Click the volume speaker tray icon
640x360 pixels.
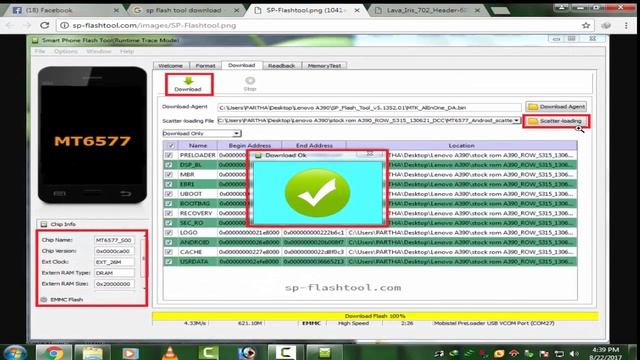click(x=573, y=353)
